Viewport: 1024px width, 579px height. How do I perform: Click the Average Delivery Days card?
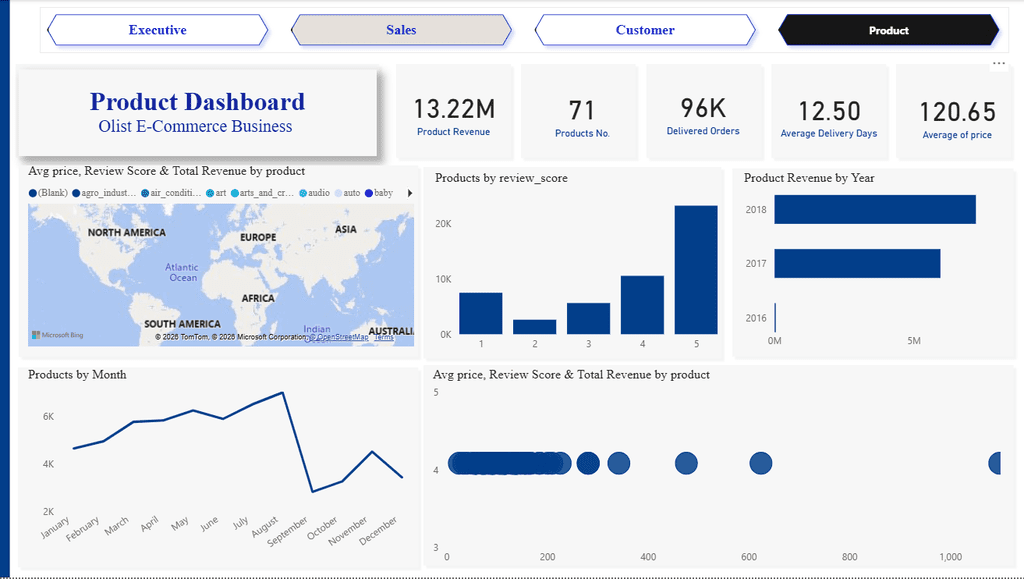click(829, 112)
